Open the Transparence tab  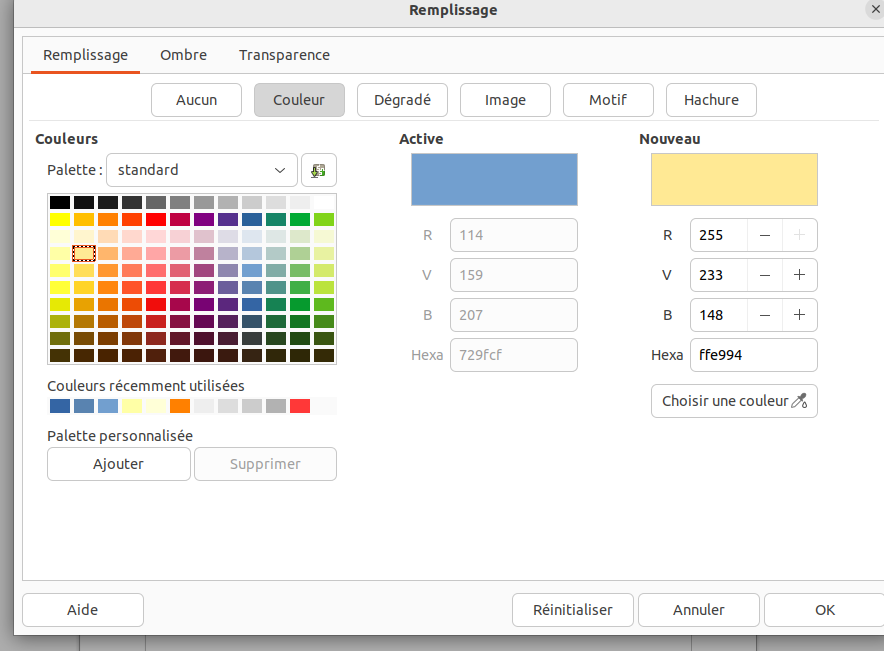tap(284, 55)
